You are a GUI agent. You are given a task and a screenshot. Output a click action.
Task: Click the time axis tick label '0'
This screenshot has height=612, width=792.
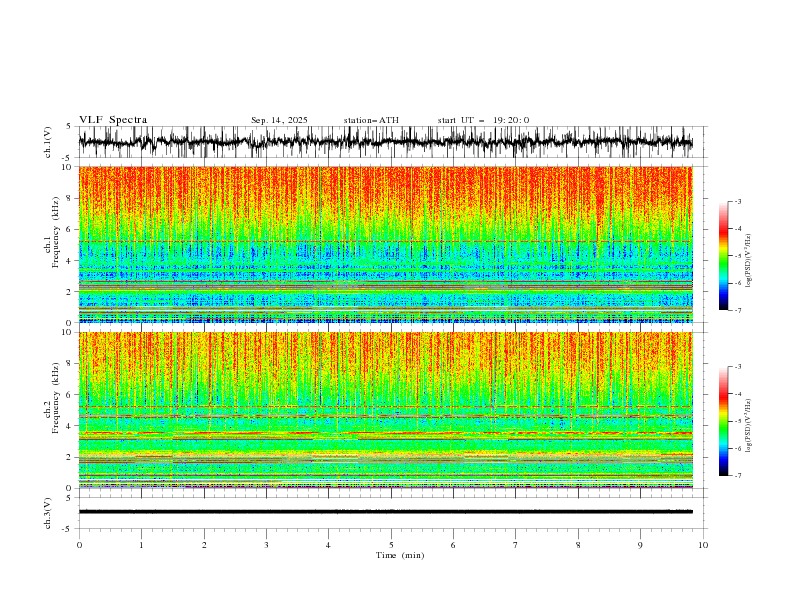pyautogui.click(x=79, y=545)
